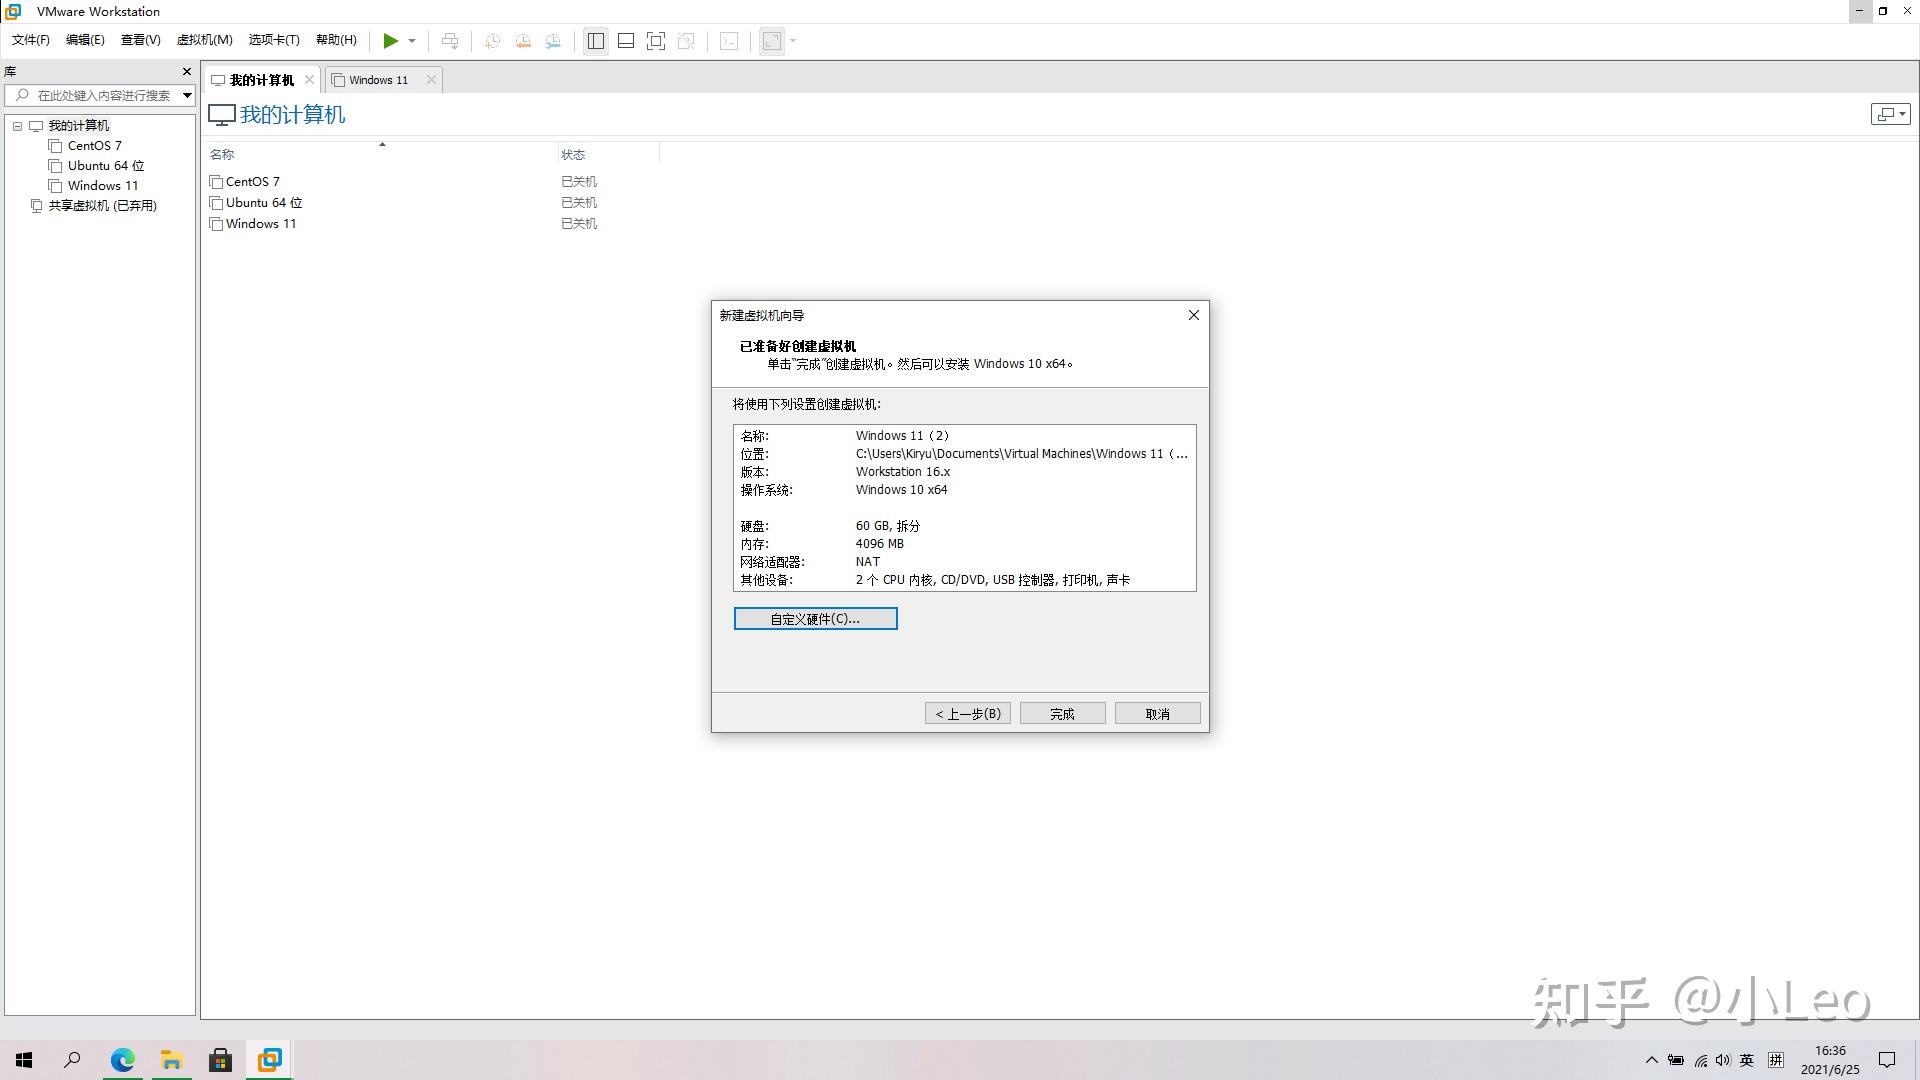The width and height of the screenshot is (1920, 1080).
Task: Click the stretch guest display toolbar icon
Action: click(772, 41)
